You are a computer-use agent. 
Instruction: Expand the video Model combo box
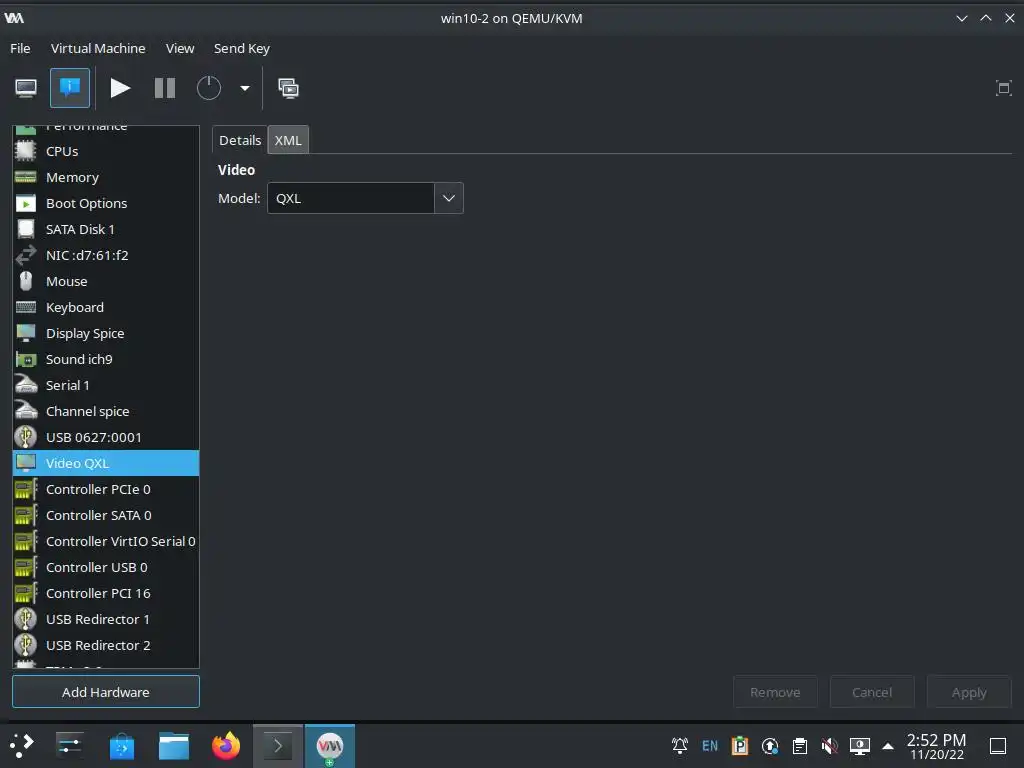[x=449, y=198]
